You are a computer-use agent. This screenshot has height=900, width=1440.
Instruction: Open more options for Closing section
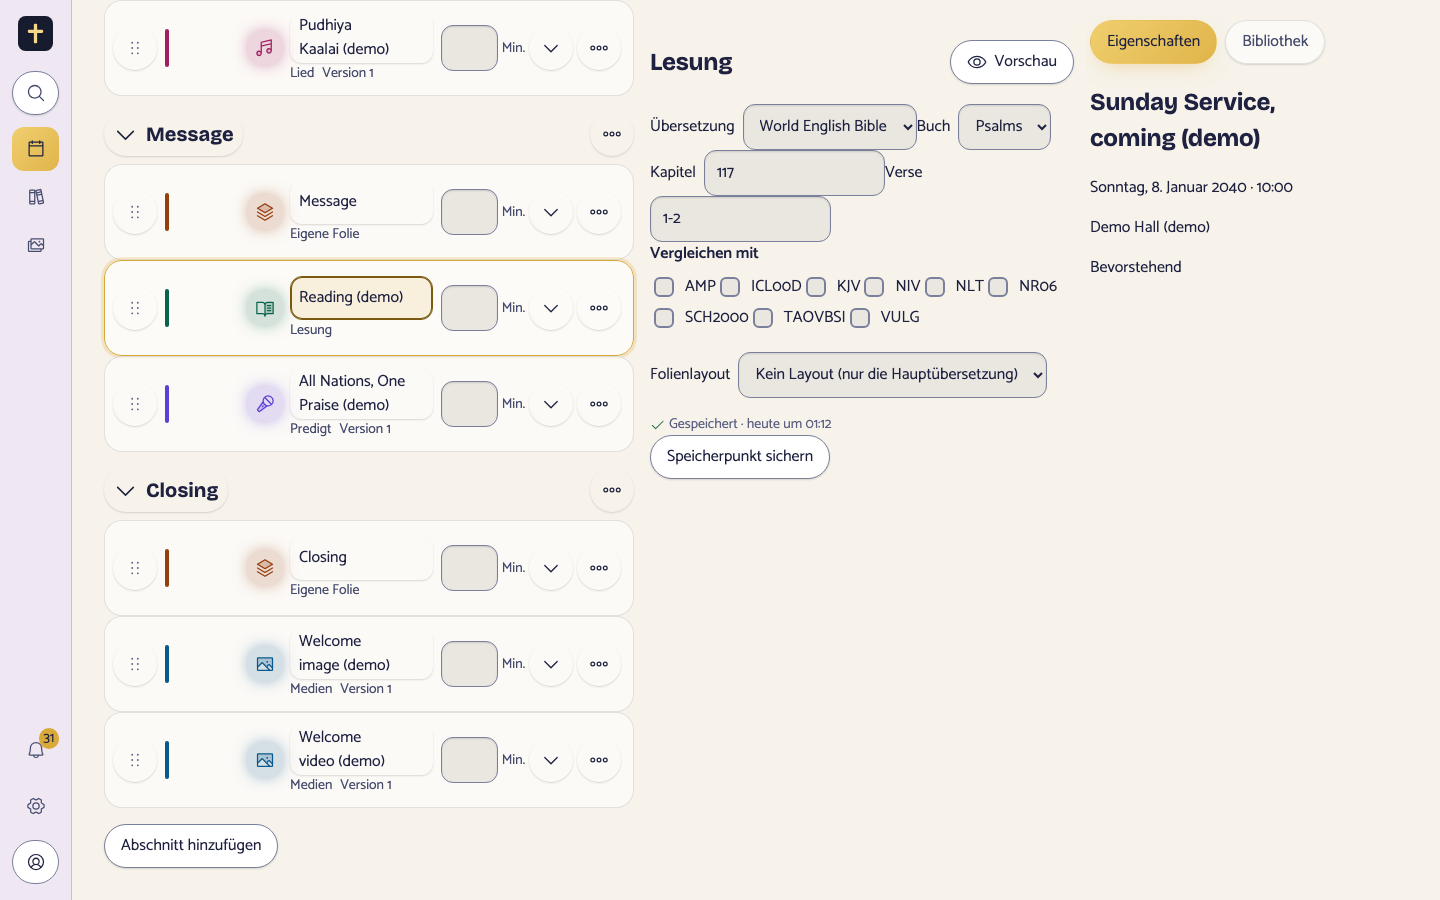(612, 490)
